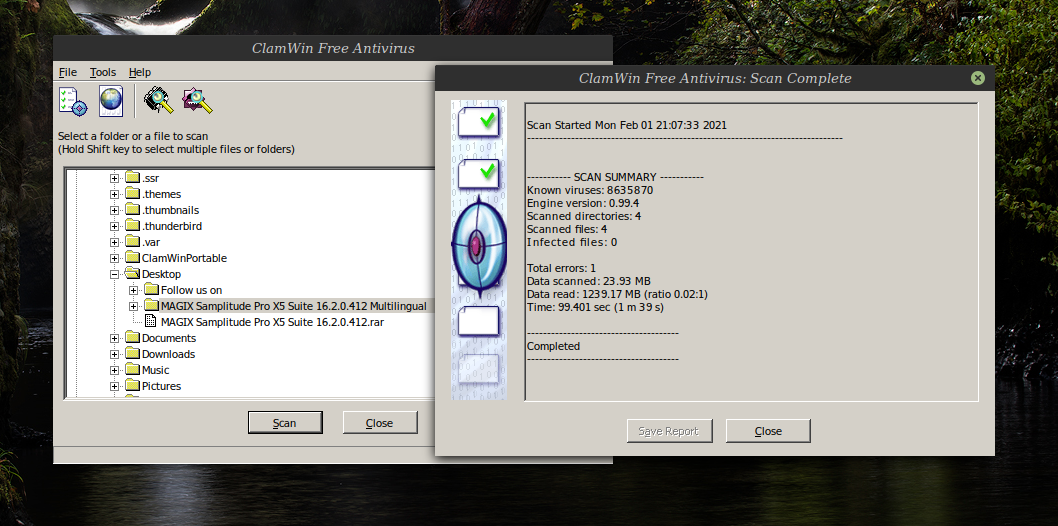Image resolution: width=1058 pixels, height=526 pixels.
Task: Expand the Follow us on folder node
Action: [134, 290]
